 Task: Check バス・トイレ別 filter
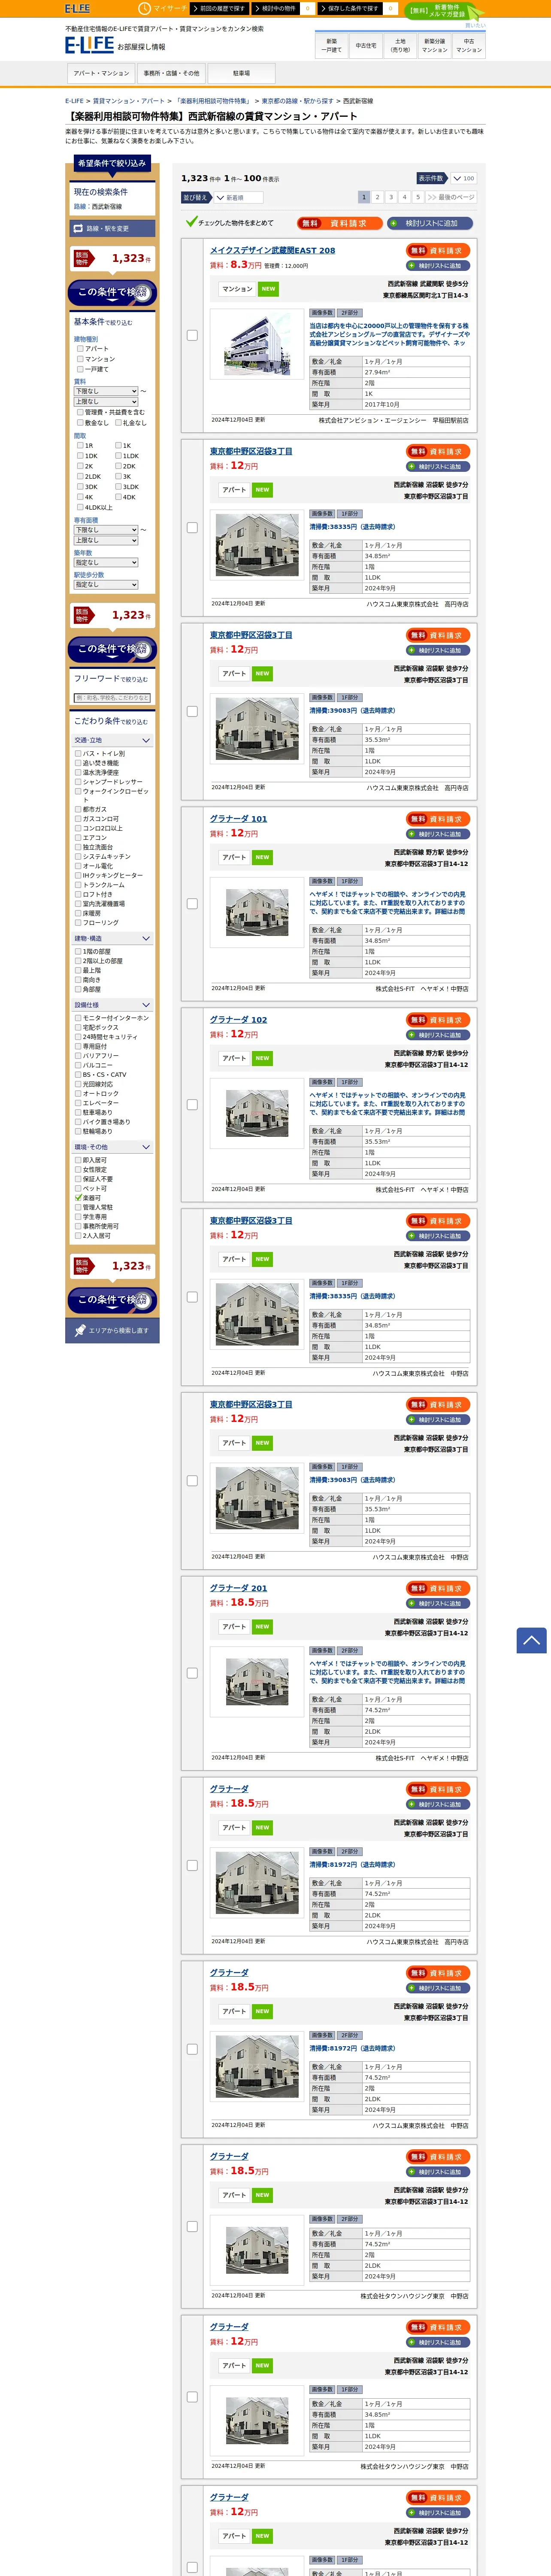[x=79, y=754]
